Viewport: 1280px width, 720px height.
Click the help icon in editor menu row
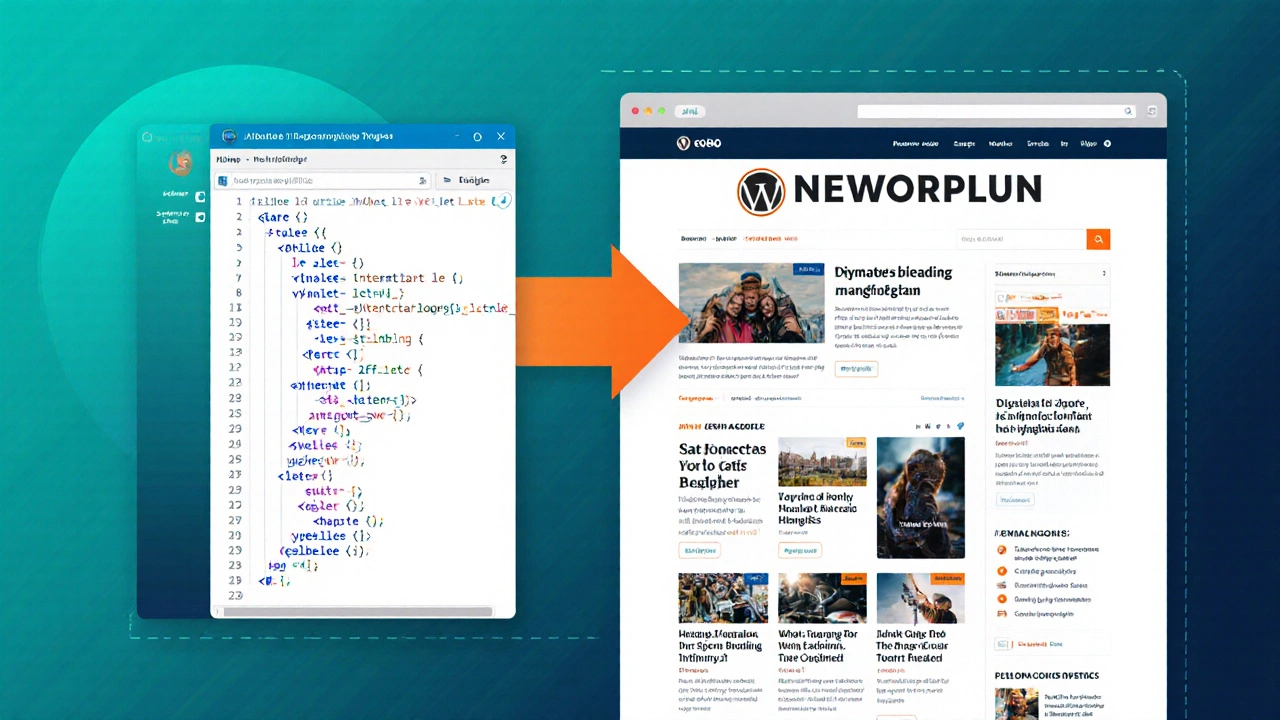503,159
